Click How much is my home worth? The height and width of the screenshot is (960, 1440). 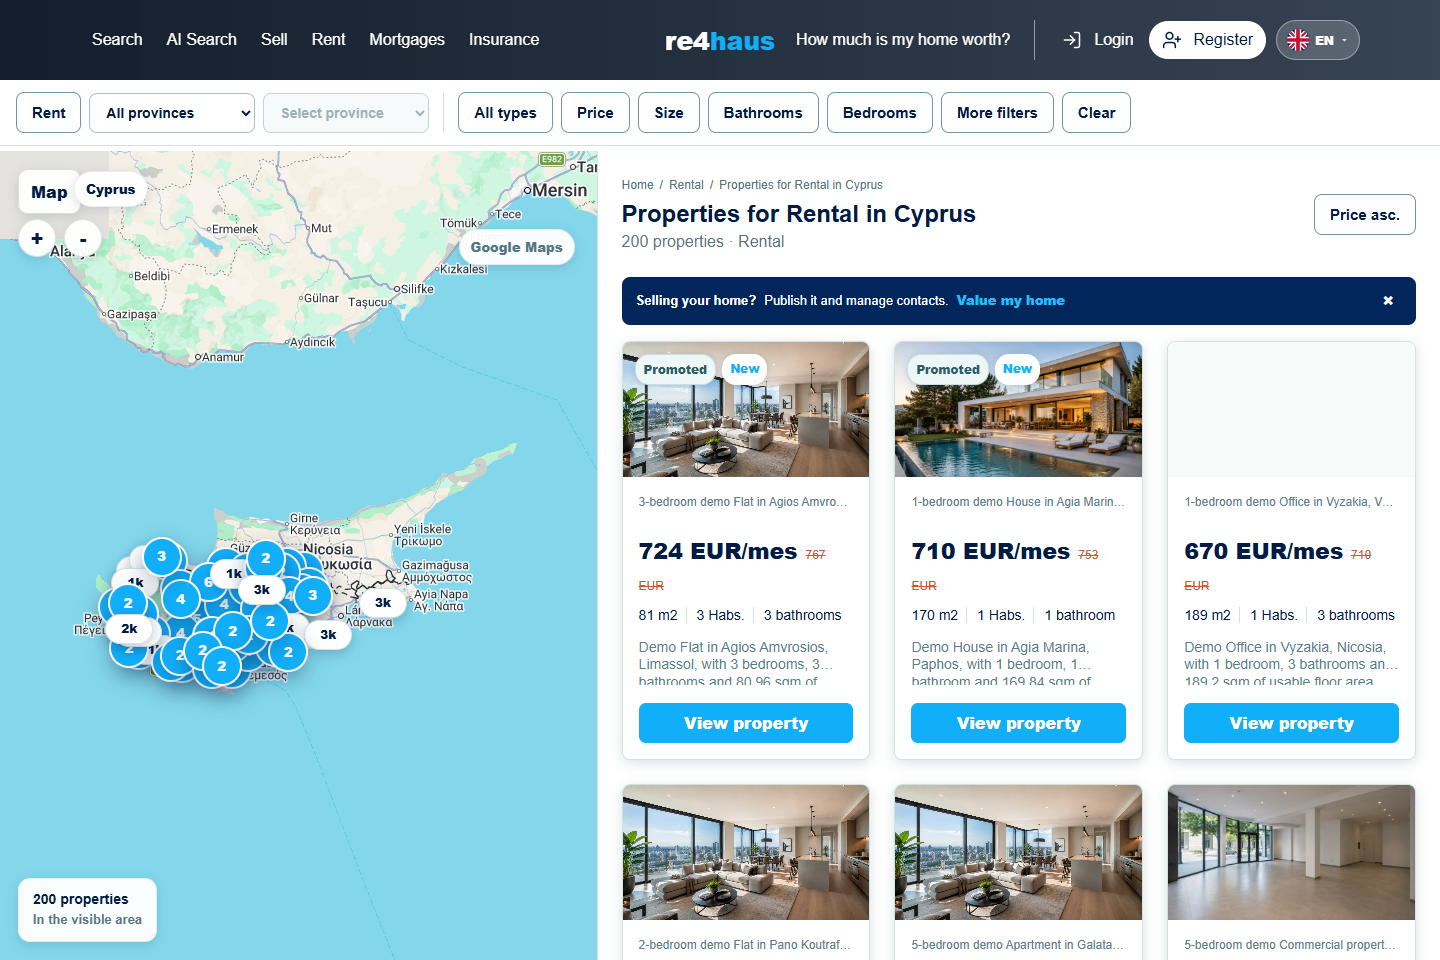[903, 40]
